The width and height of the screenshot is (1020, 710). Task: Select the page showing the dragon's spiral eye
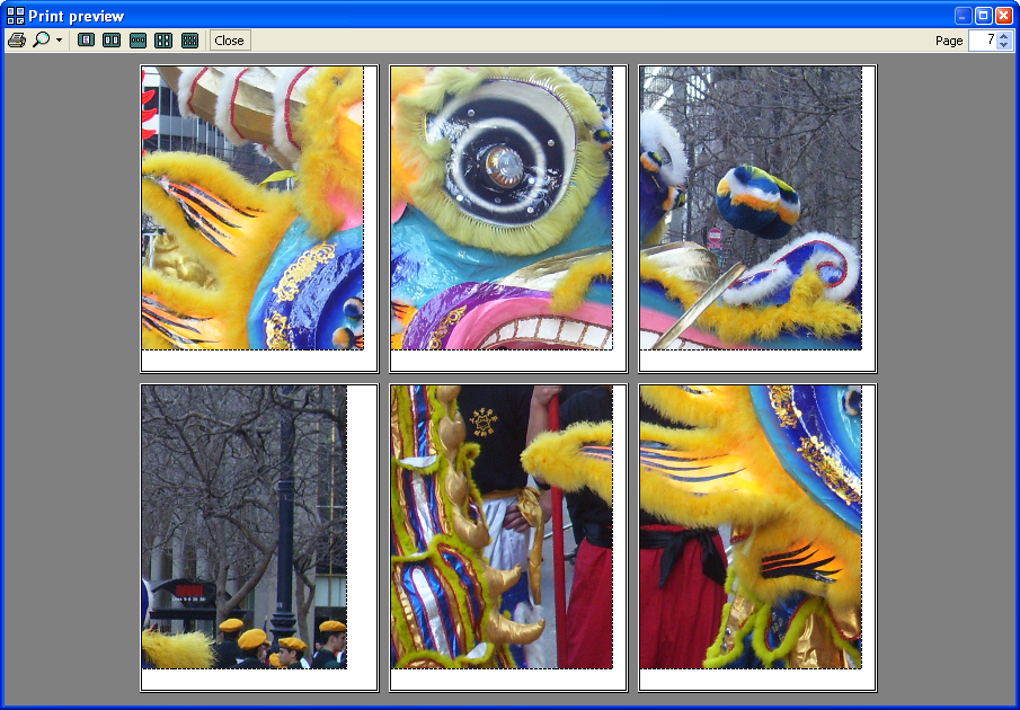[x=508, y=218]
